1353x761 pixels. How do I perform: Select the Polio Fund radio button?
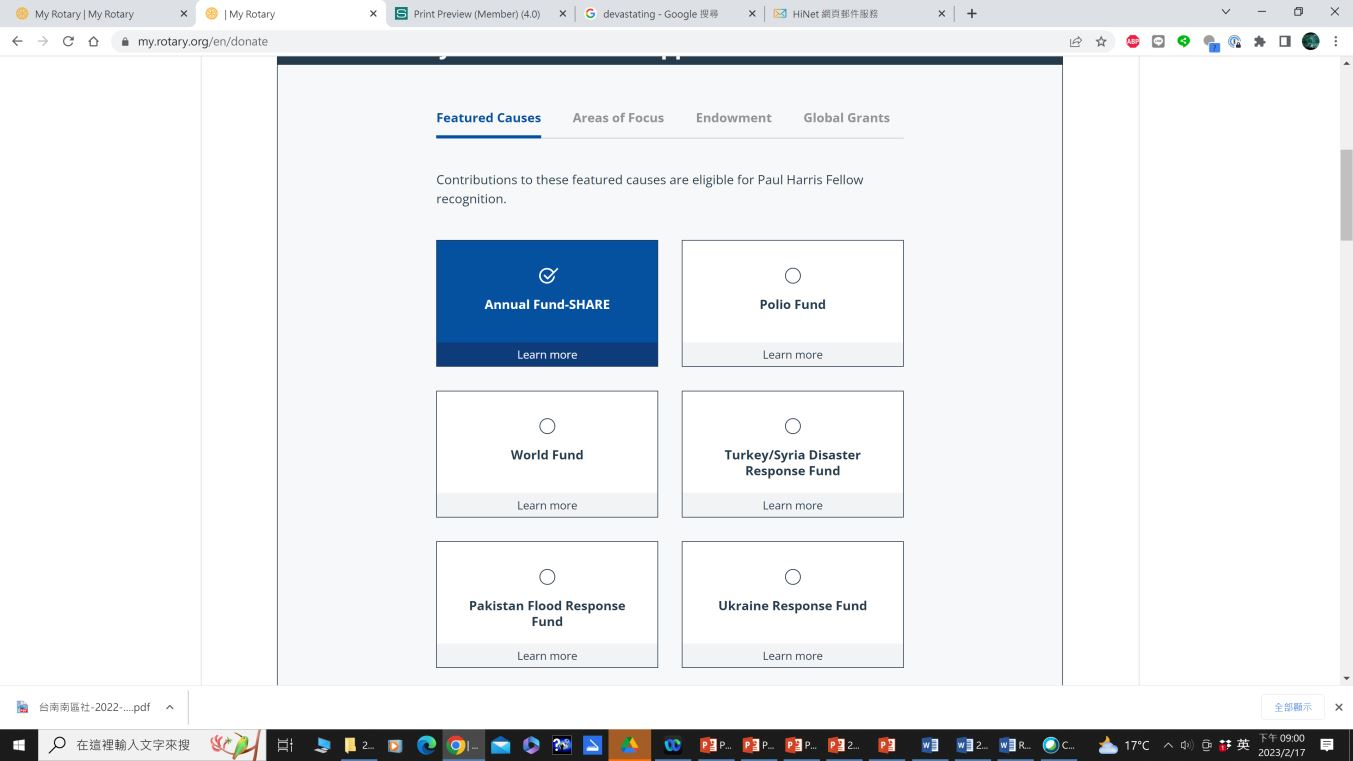click(793, 275)
